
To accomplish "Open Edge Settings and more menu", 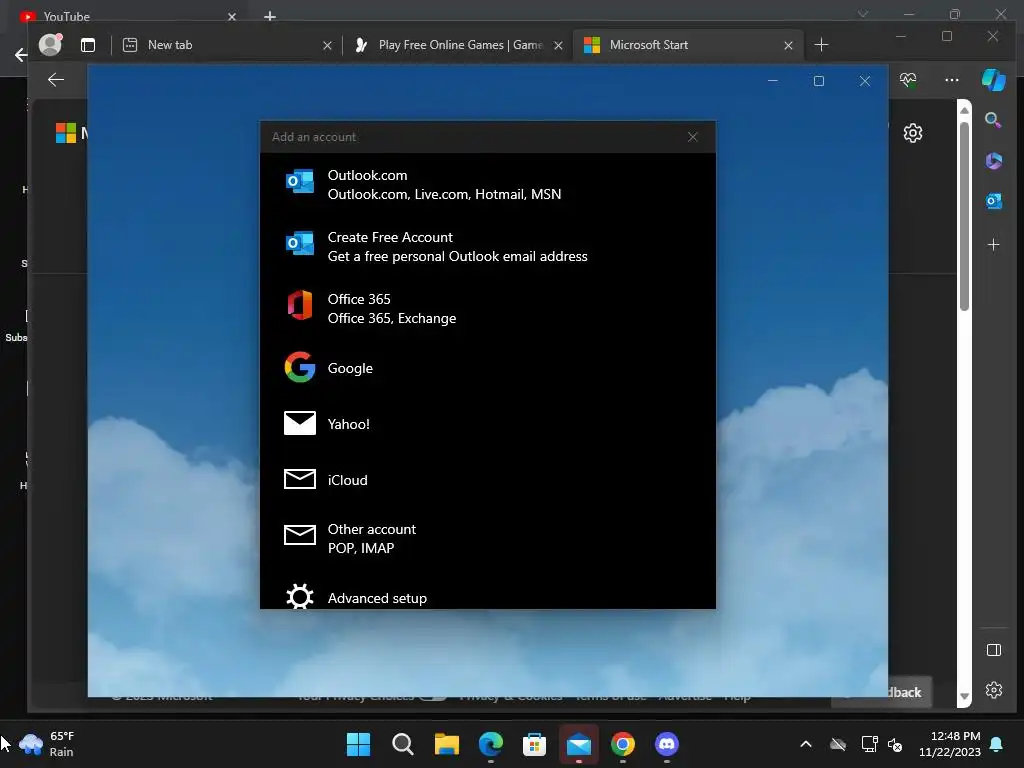I will (952, 80).
